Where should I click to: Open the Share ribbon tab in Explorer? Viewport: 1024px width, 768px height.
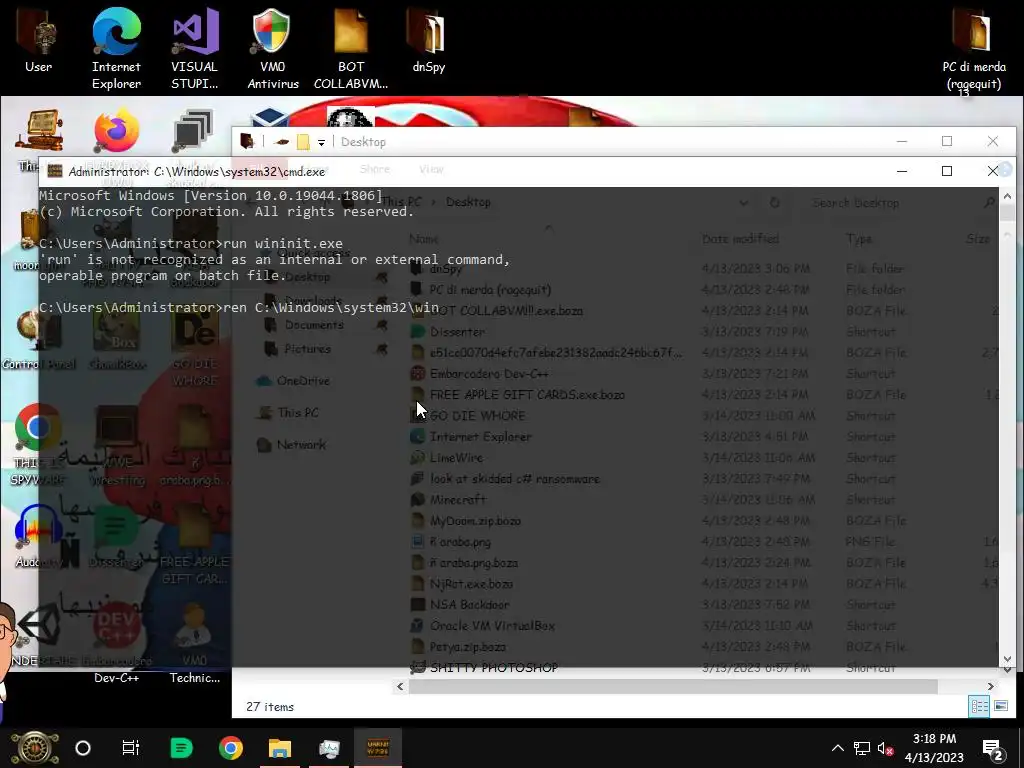[375, 169]
